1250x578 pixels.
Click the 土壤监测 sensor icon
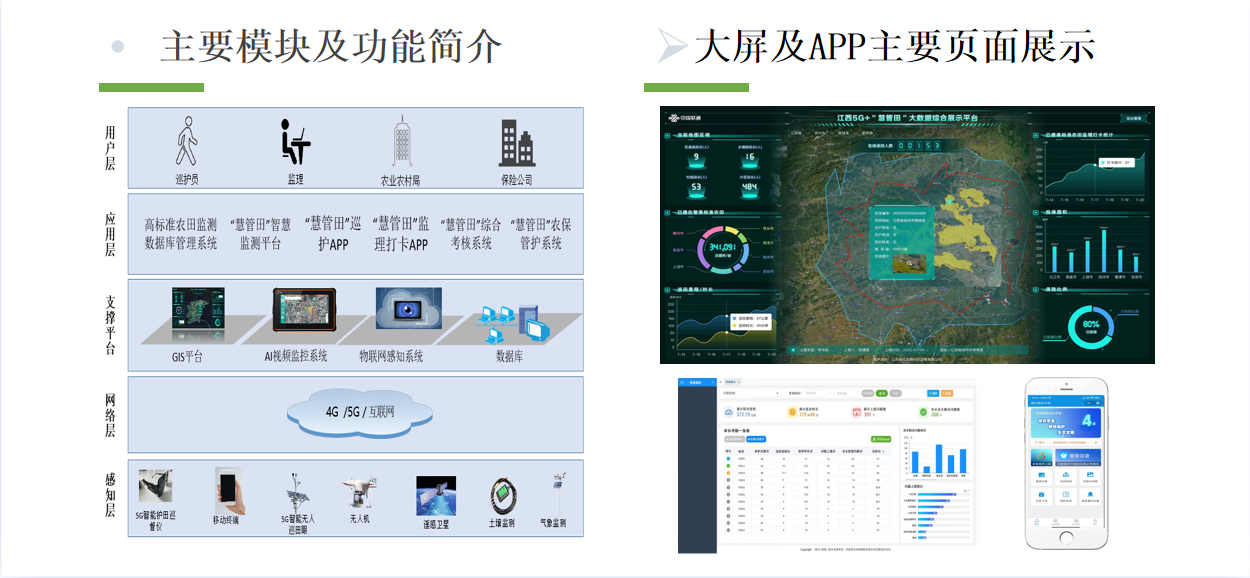502,496
